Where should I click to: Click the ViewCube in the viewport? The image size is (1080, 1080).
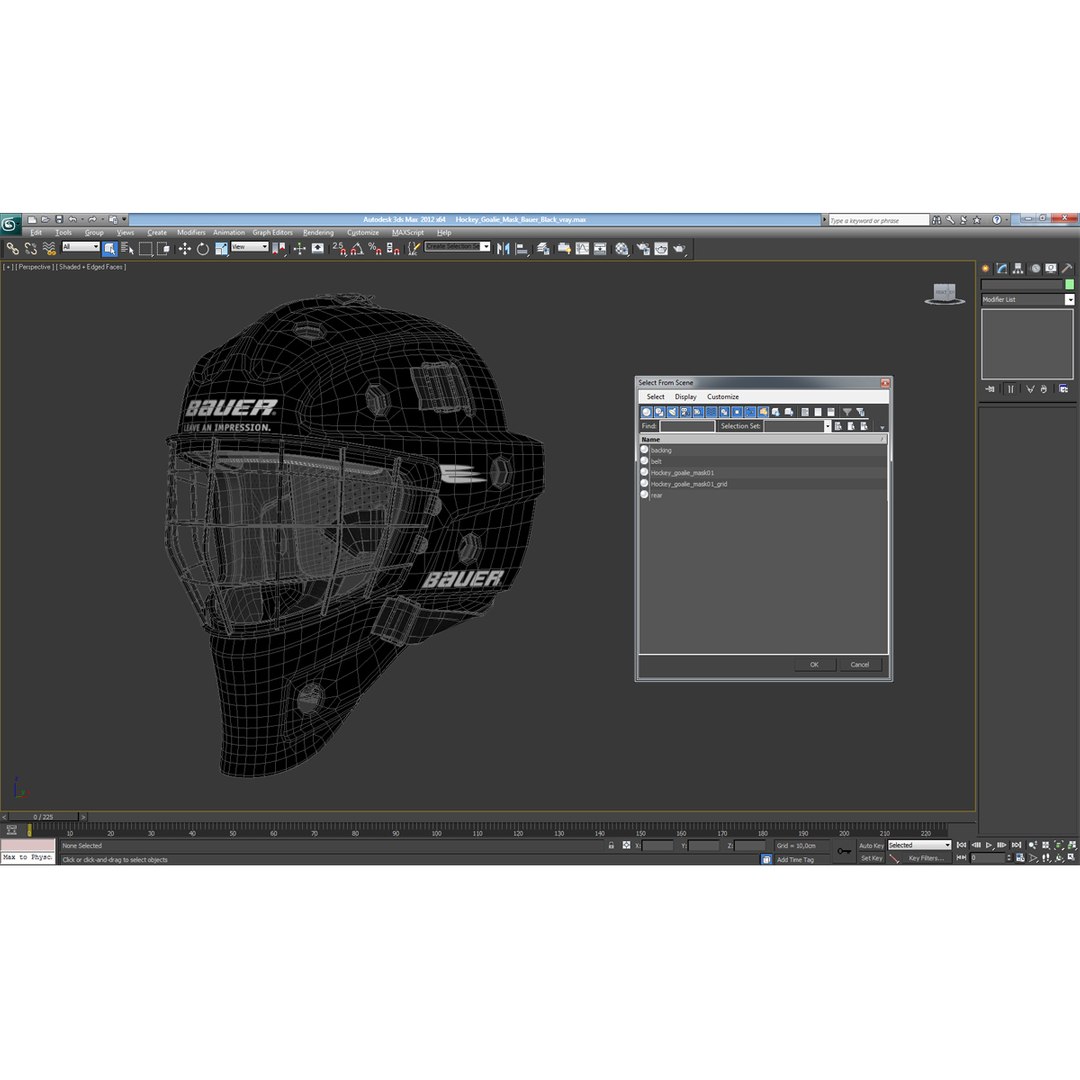pos(944,293)
